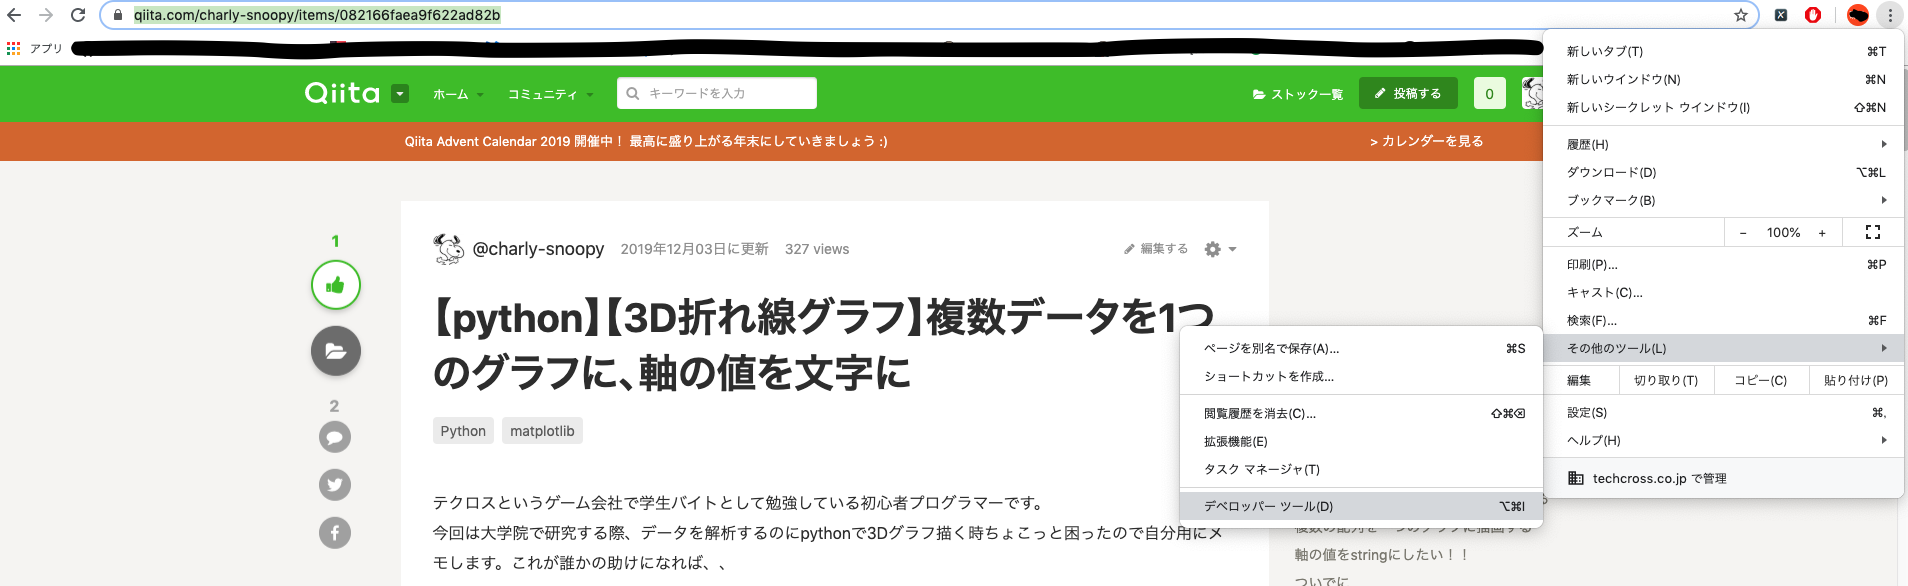Enter fullscreen via the zoom row icon

click(x=1873, y=232)
